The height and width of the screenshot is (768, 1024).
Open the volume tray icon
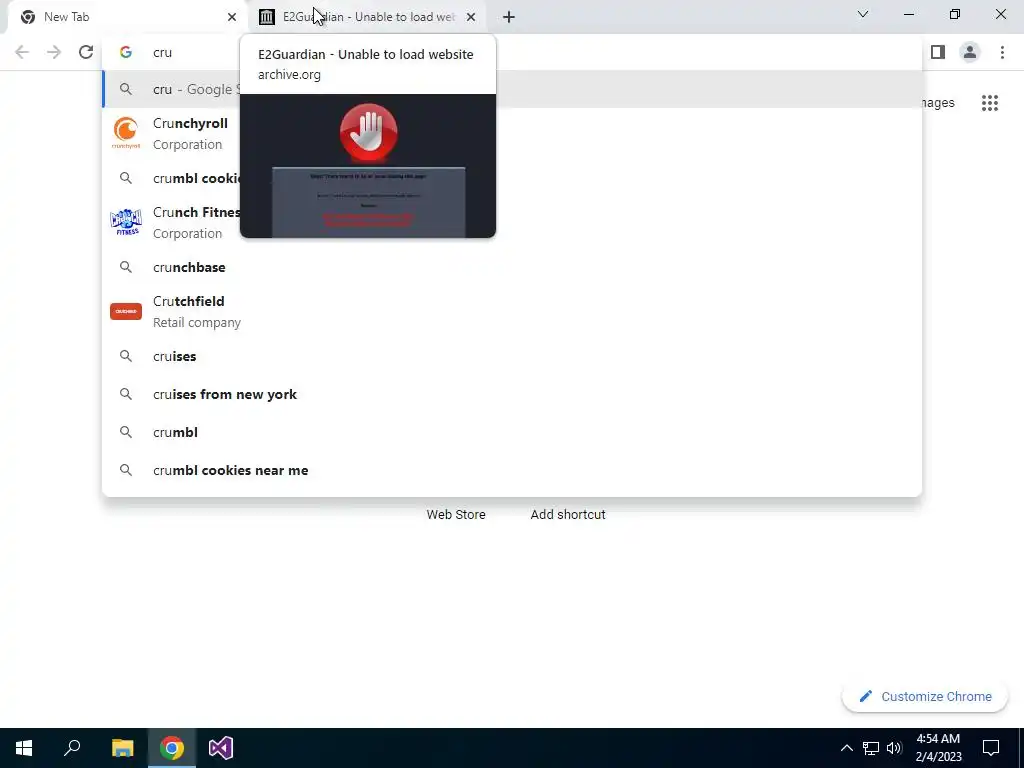click(x=894, y=748)
